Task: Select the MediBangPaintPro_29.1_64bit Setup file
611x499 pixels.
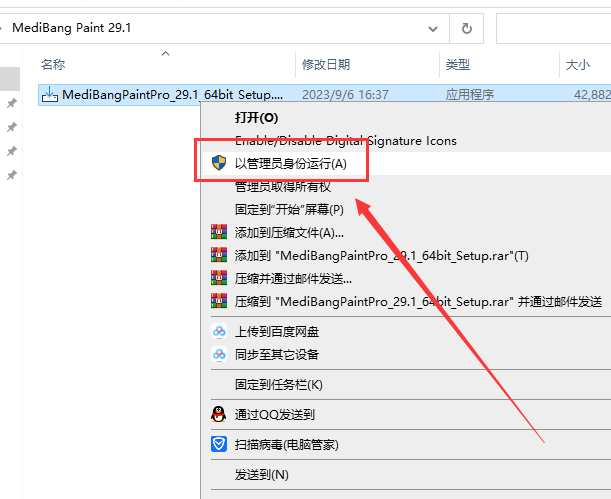Action: 172,95
